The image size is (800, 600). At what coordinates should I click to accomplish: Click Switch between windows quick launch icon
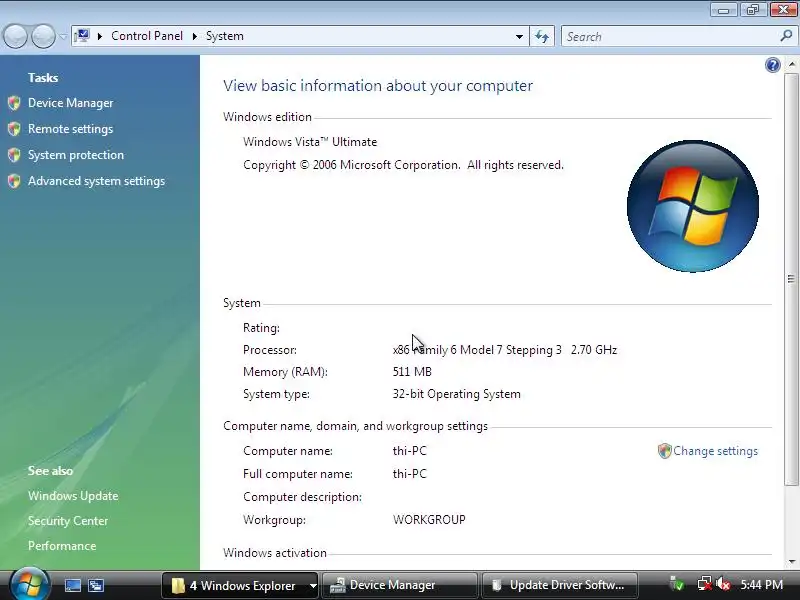(x=96, y=585)
